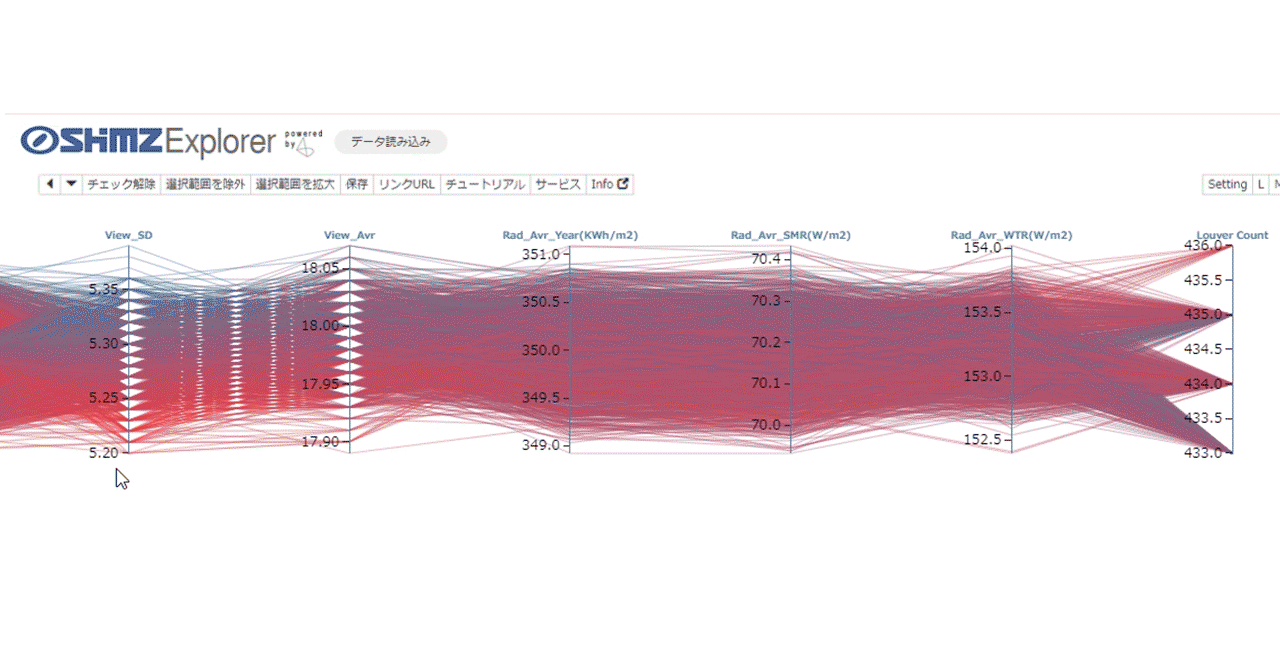Click the Louver Count axis header

coord(1232,236)
